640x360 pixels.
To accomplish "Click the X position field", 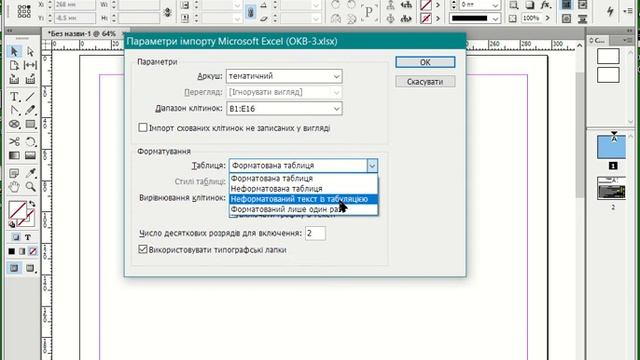I will (x=75, y=5).
